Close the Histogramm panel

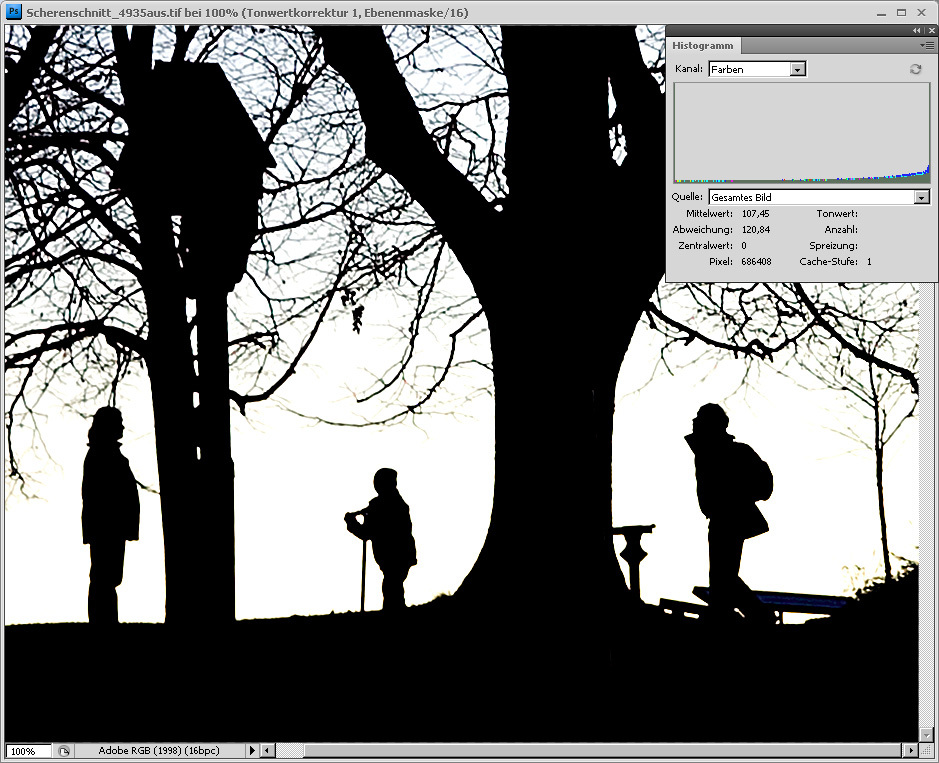pos(930,31)
